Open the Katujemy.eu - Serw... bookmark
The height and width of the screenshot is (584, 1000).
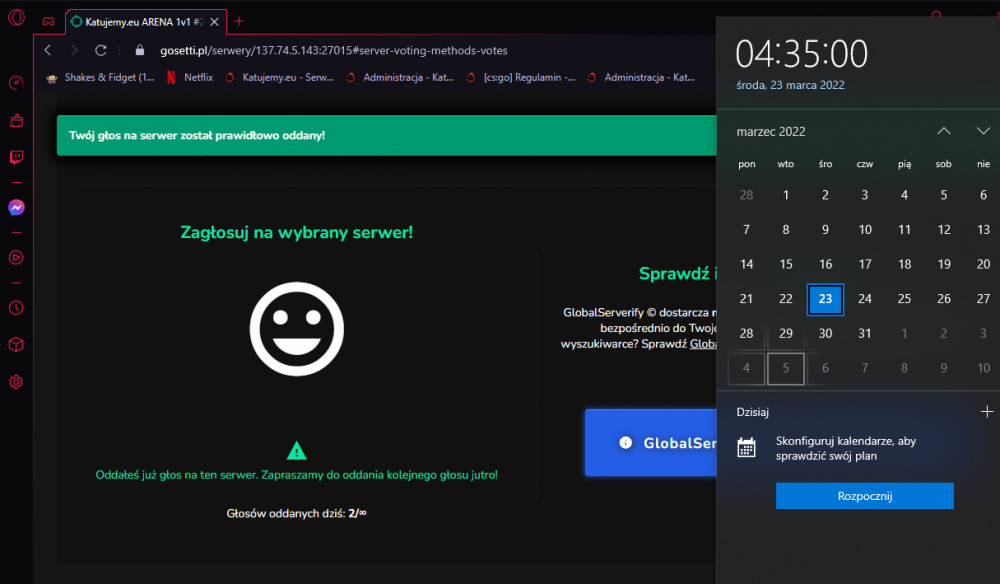[x=280, y=77]
